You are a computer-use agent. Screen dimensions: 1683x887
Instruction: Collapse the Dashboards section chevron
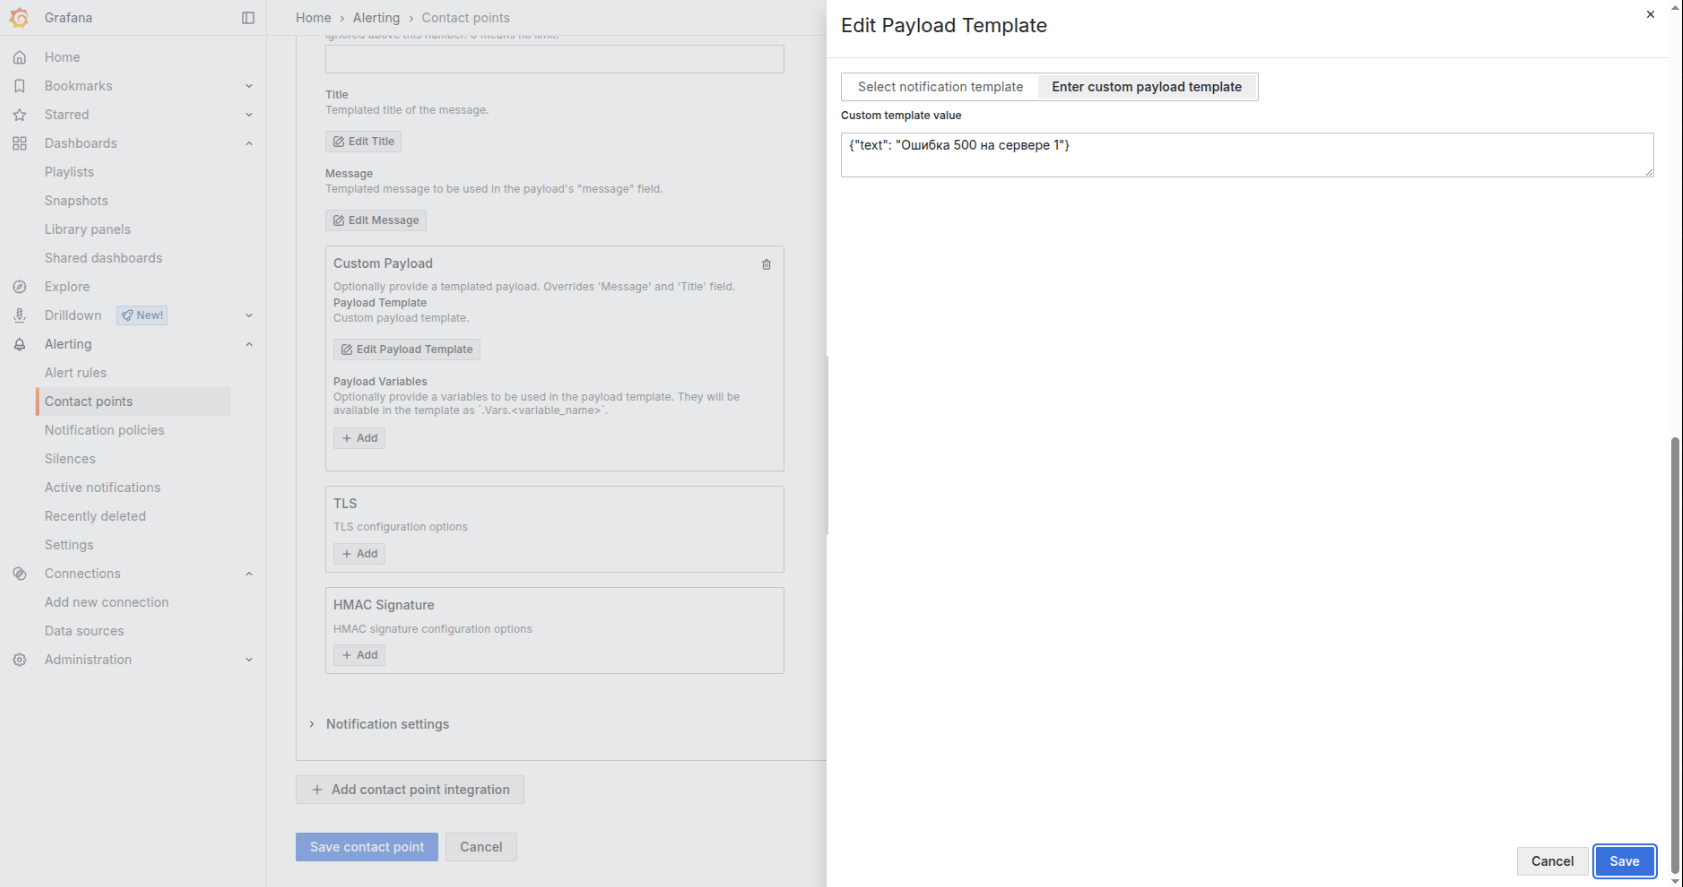(249, 143)
